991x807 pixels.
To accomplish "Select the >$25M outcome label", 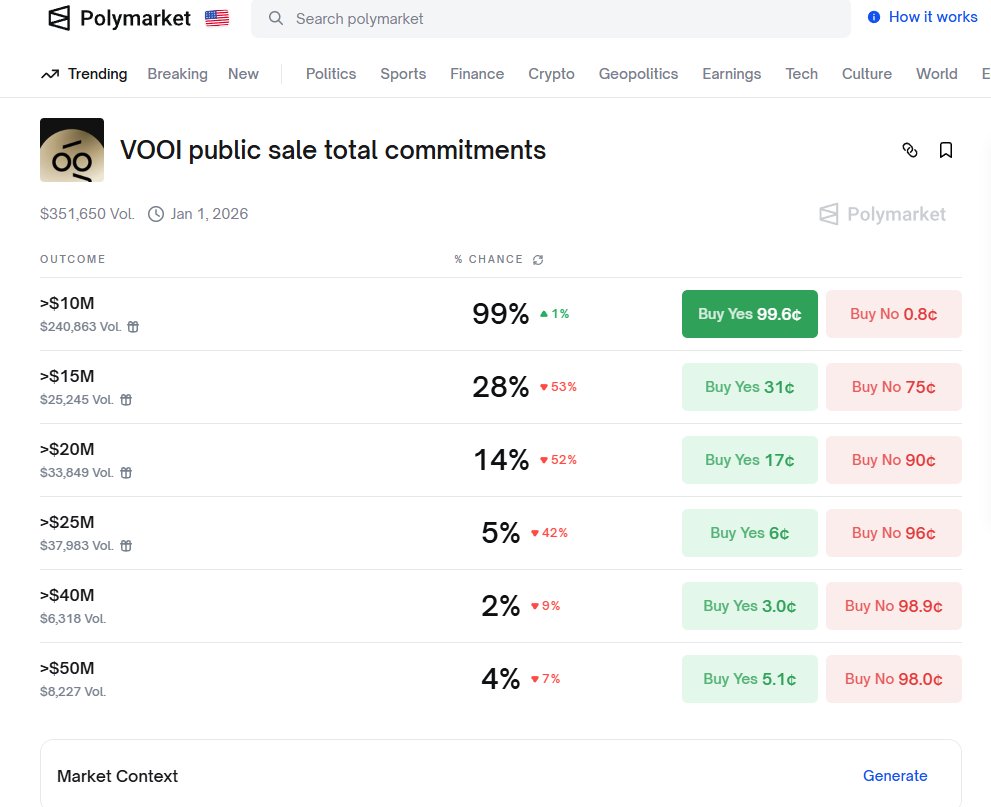I will tap(67, 523).
